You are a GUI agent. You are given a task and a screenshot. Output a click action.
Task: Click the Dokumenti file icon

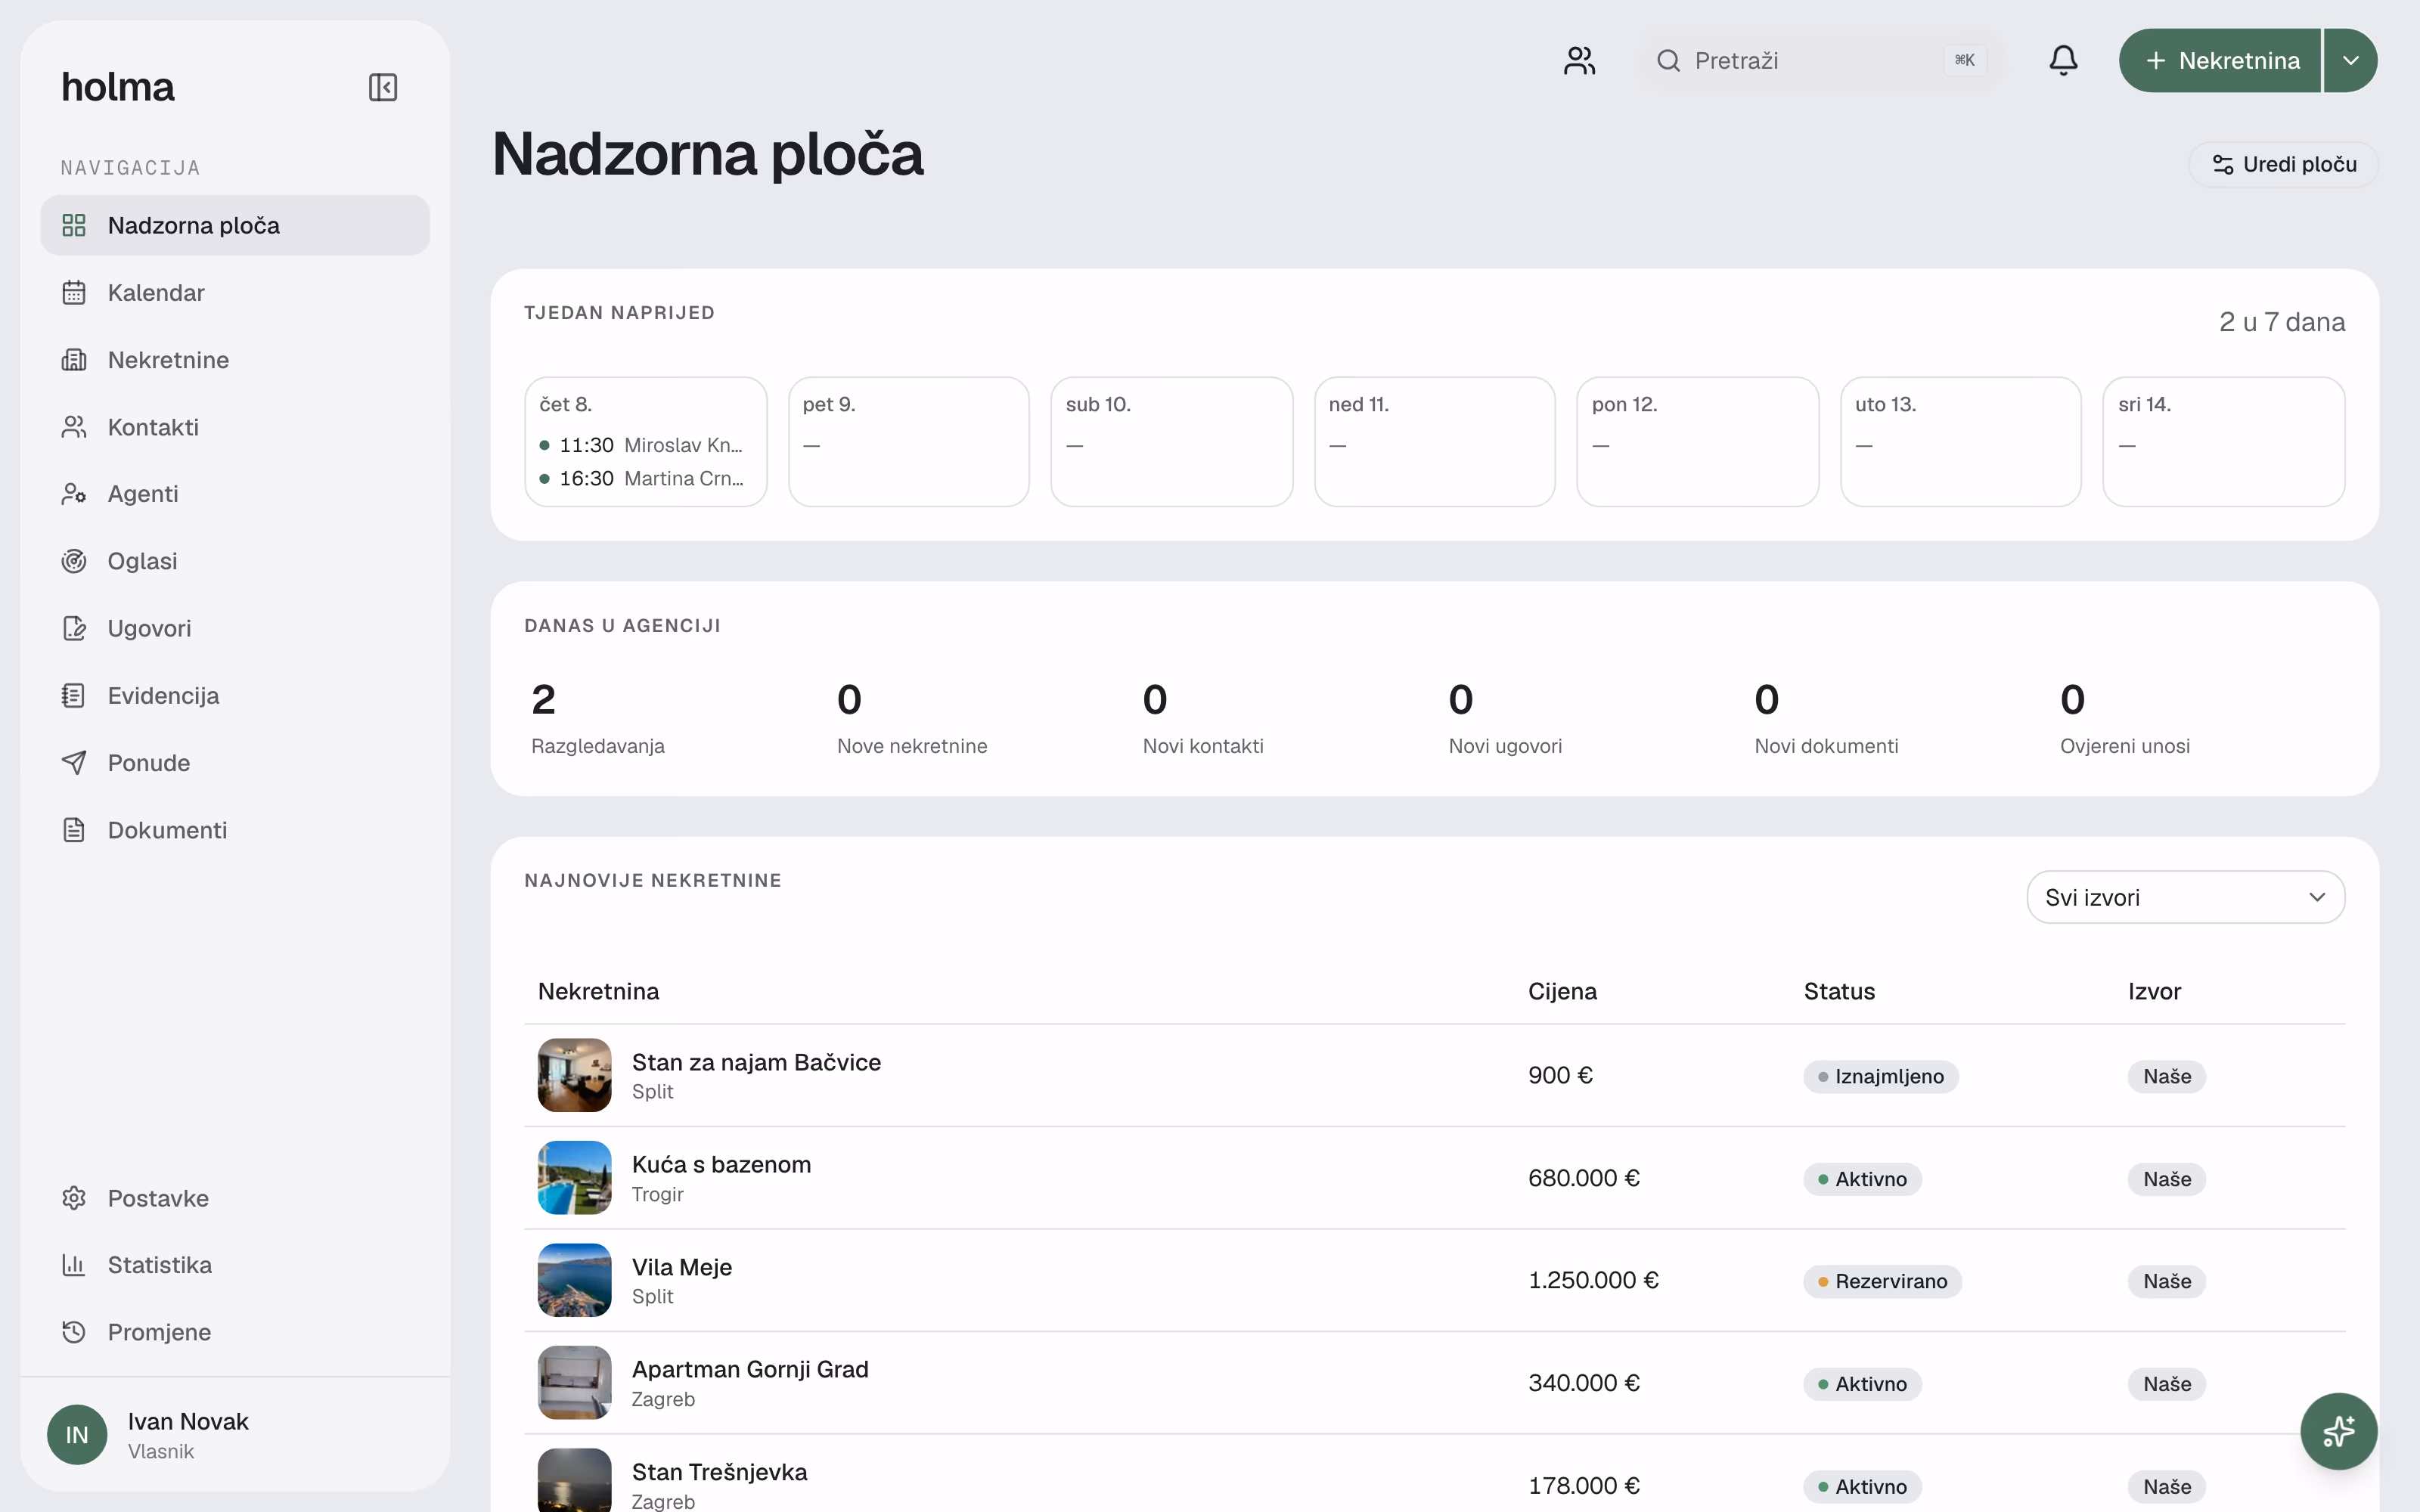click(x=74, y=830)
